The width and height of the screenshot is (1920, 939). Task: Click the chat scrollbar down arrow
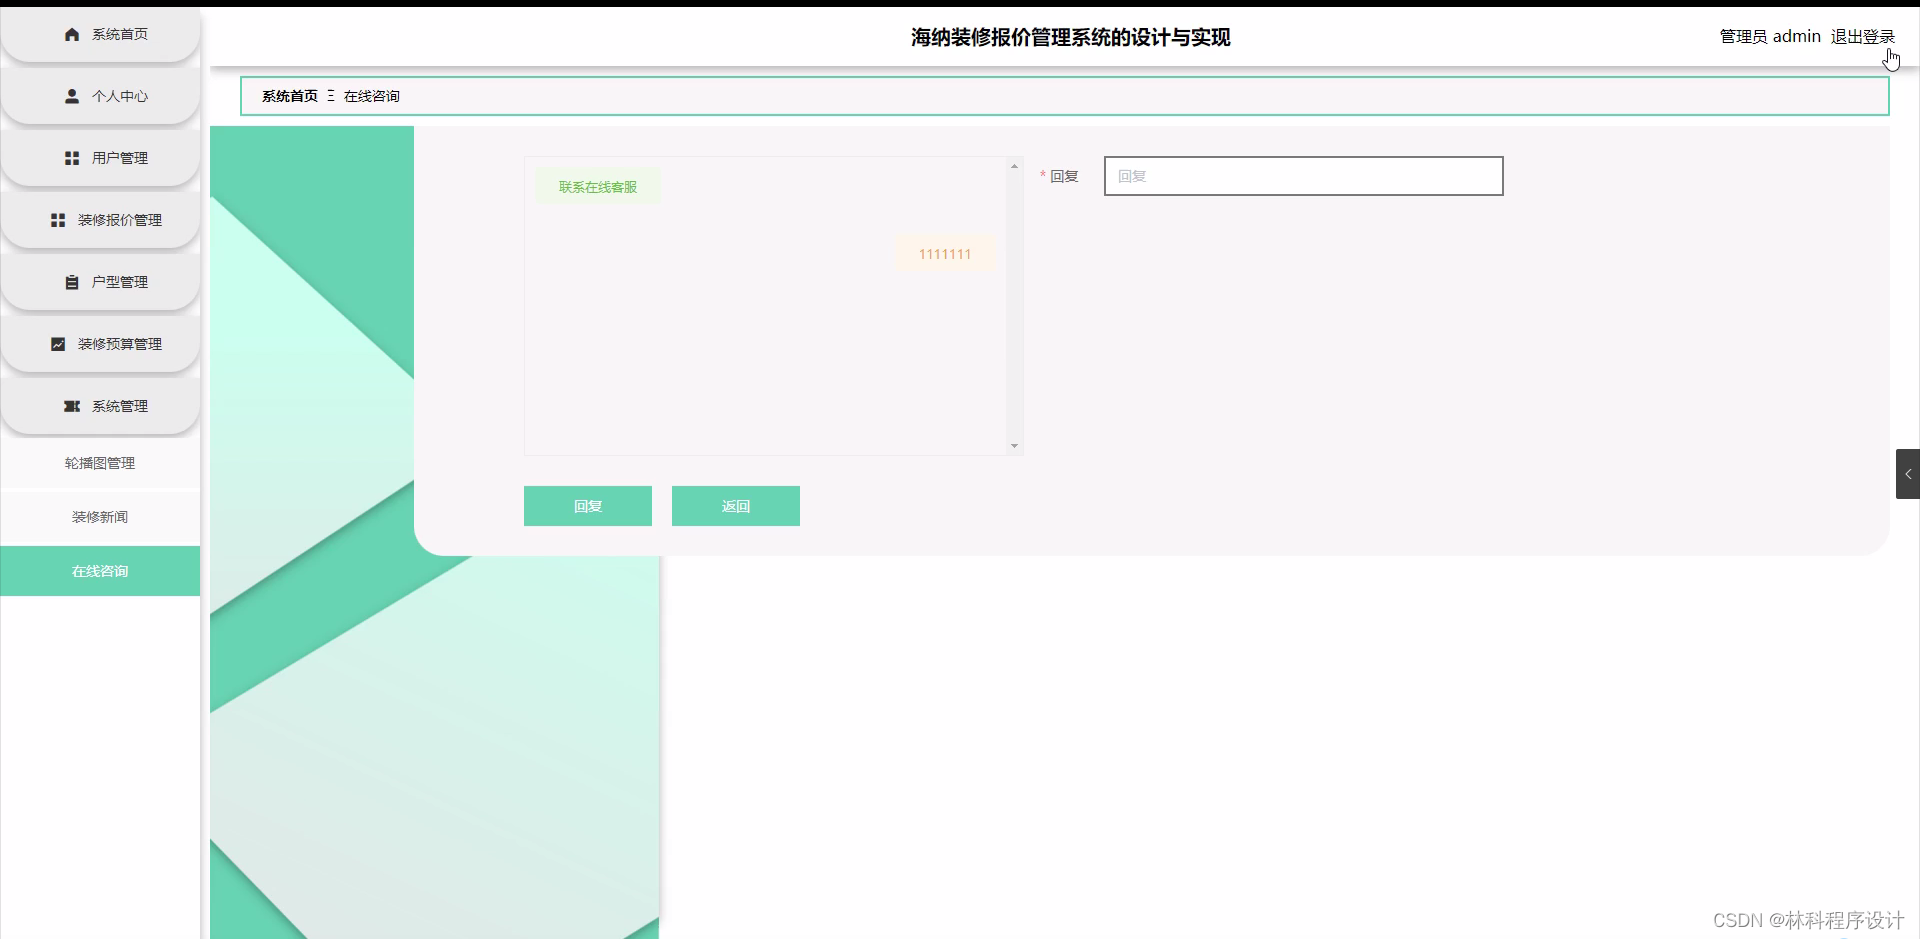[x=1014, y=446]
